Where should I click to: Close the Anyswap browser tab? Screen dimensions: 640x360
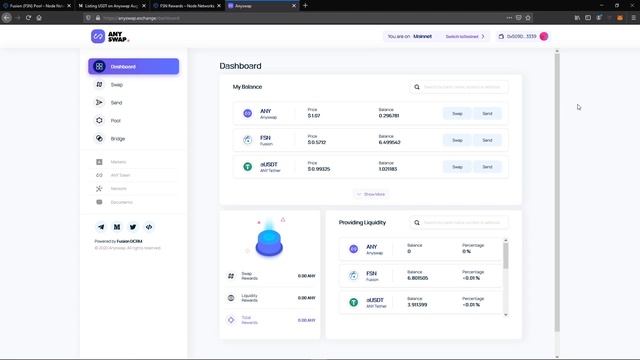(x=293, y=6)
